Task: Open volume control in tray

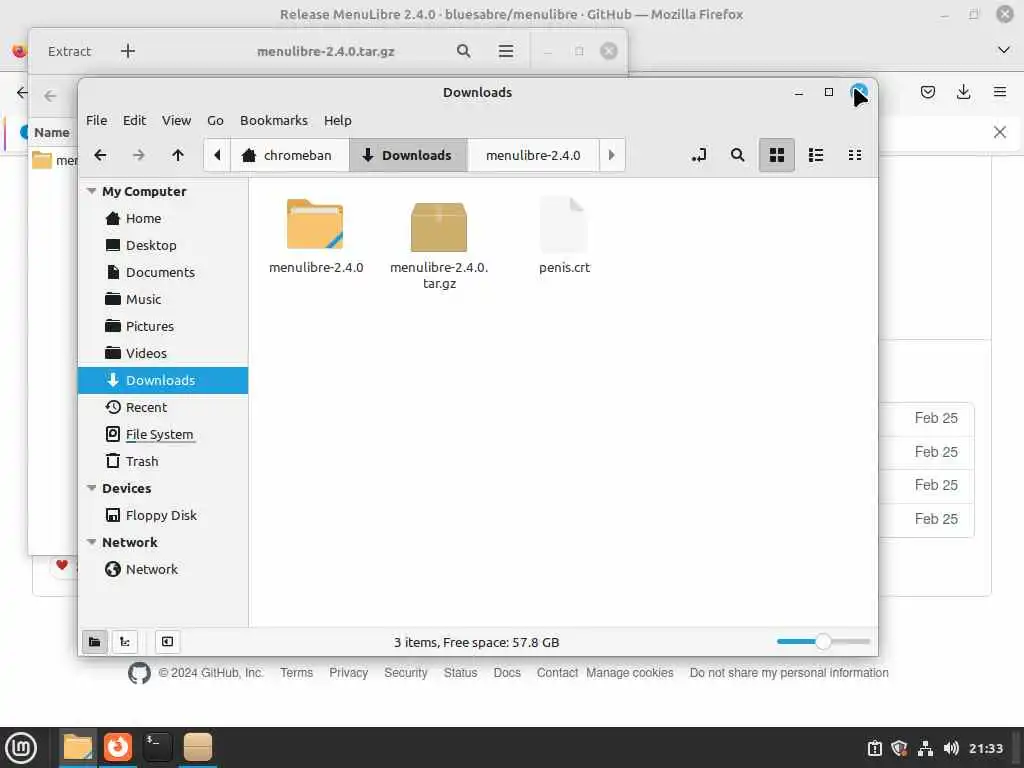Action: (951, 748)
